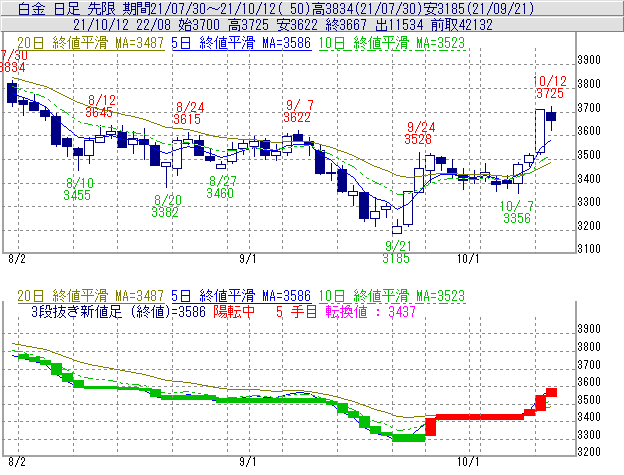Click the 3100 price label on upper chart
This screenshot has width=624, height=475.
click(x=589, y=249)
